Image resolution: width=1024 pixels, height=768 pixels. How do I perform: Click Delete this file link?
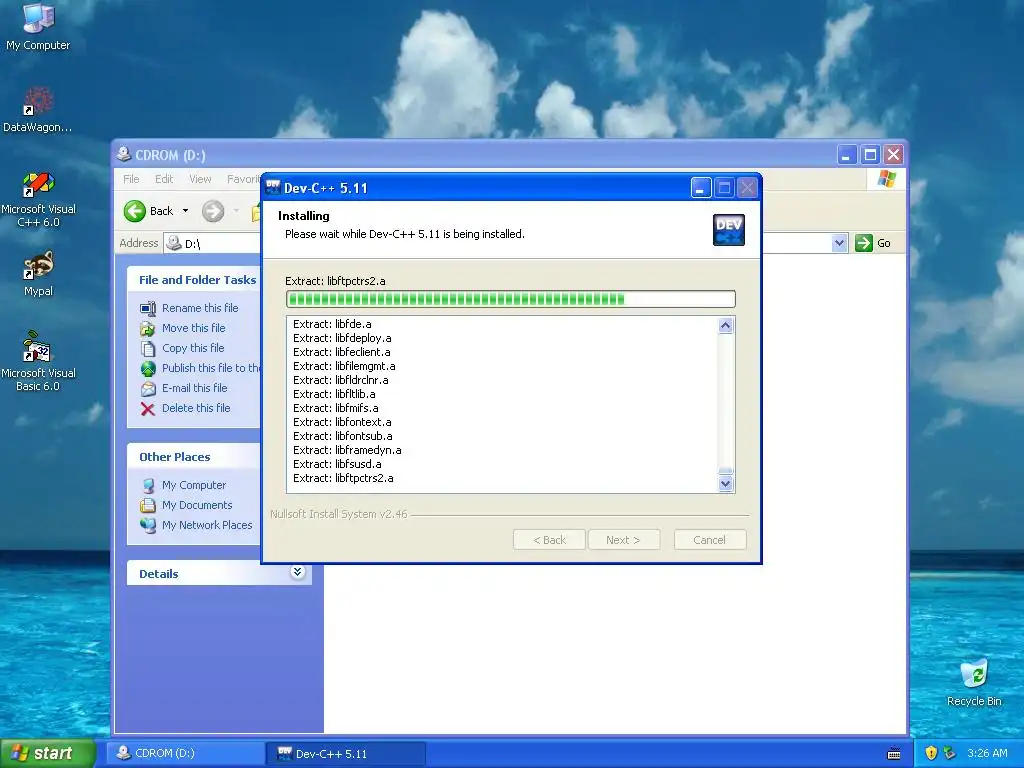(x=196, y=408)
